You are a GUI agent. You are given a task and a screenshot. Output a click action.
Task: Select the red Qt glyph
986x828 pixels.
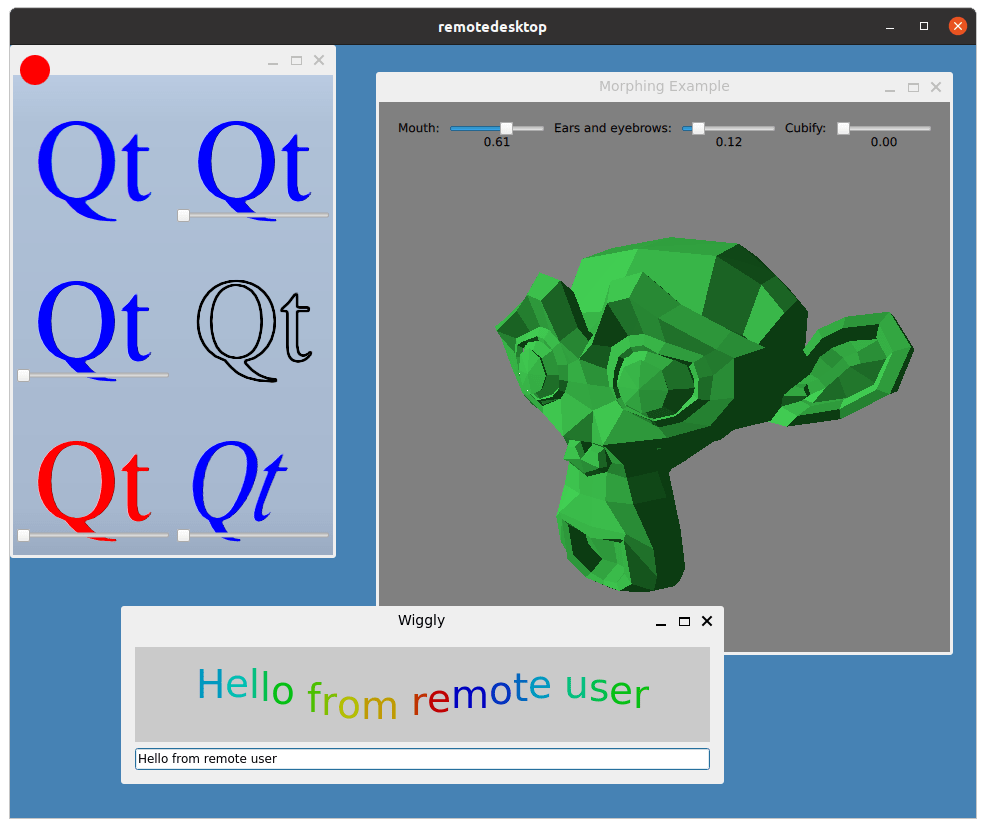pyautogui.click(x=93, y=485)
